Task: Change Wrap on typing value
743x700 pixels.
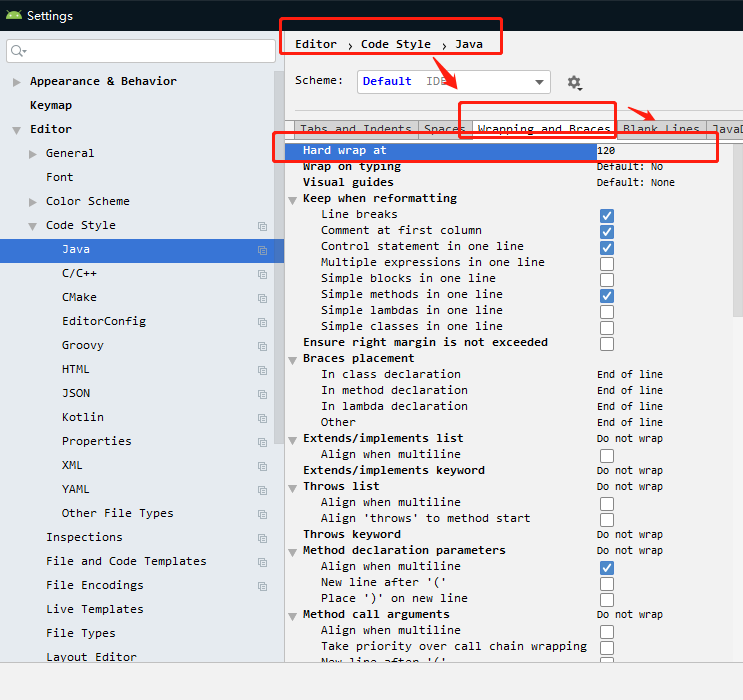Action: [x=630, y=166]
